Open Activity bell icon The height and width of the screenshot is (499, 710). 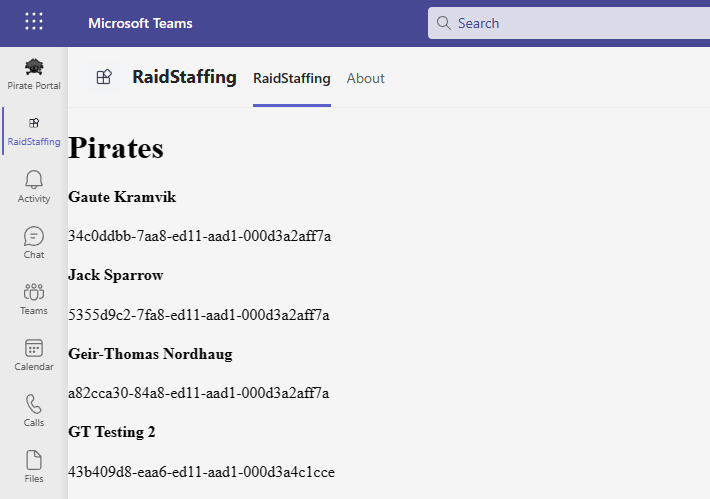coord(34,187)
